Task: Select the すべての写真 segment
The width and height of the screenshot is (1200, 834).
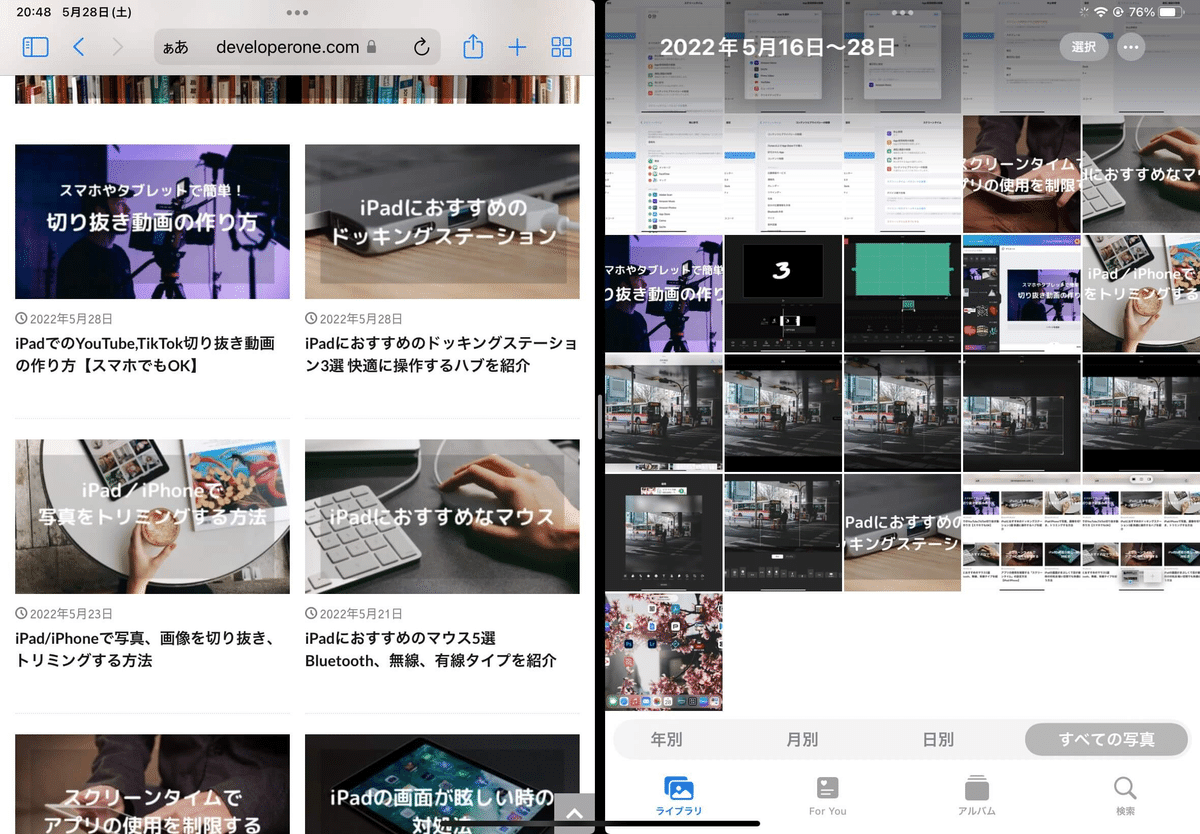Action: point(1106,739)
